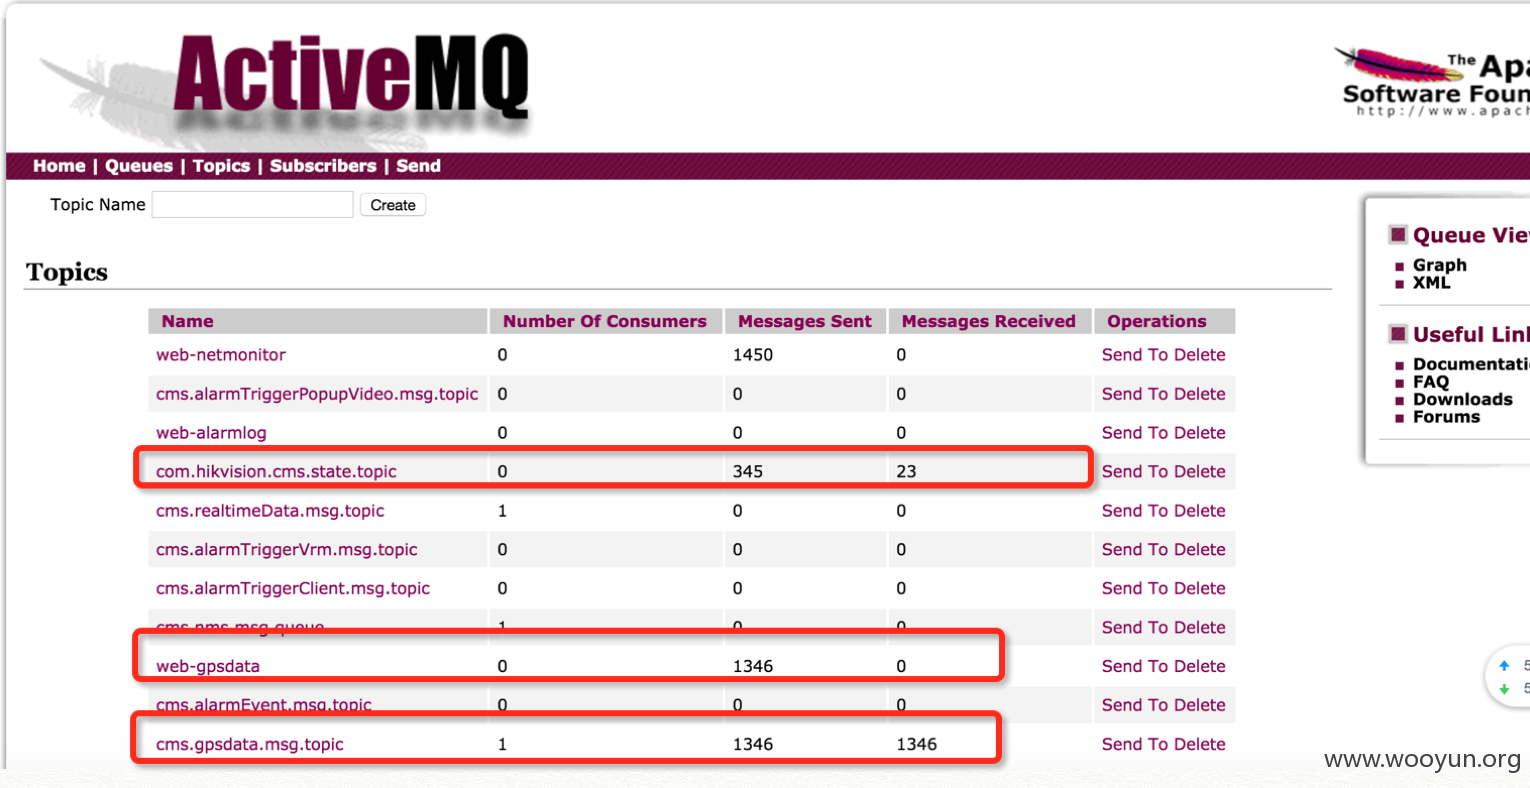Click Send To for cms.realtimeData.msg.topic
This screenshot has height=788, width=1530.
point(1136,511)
